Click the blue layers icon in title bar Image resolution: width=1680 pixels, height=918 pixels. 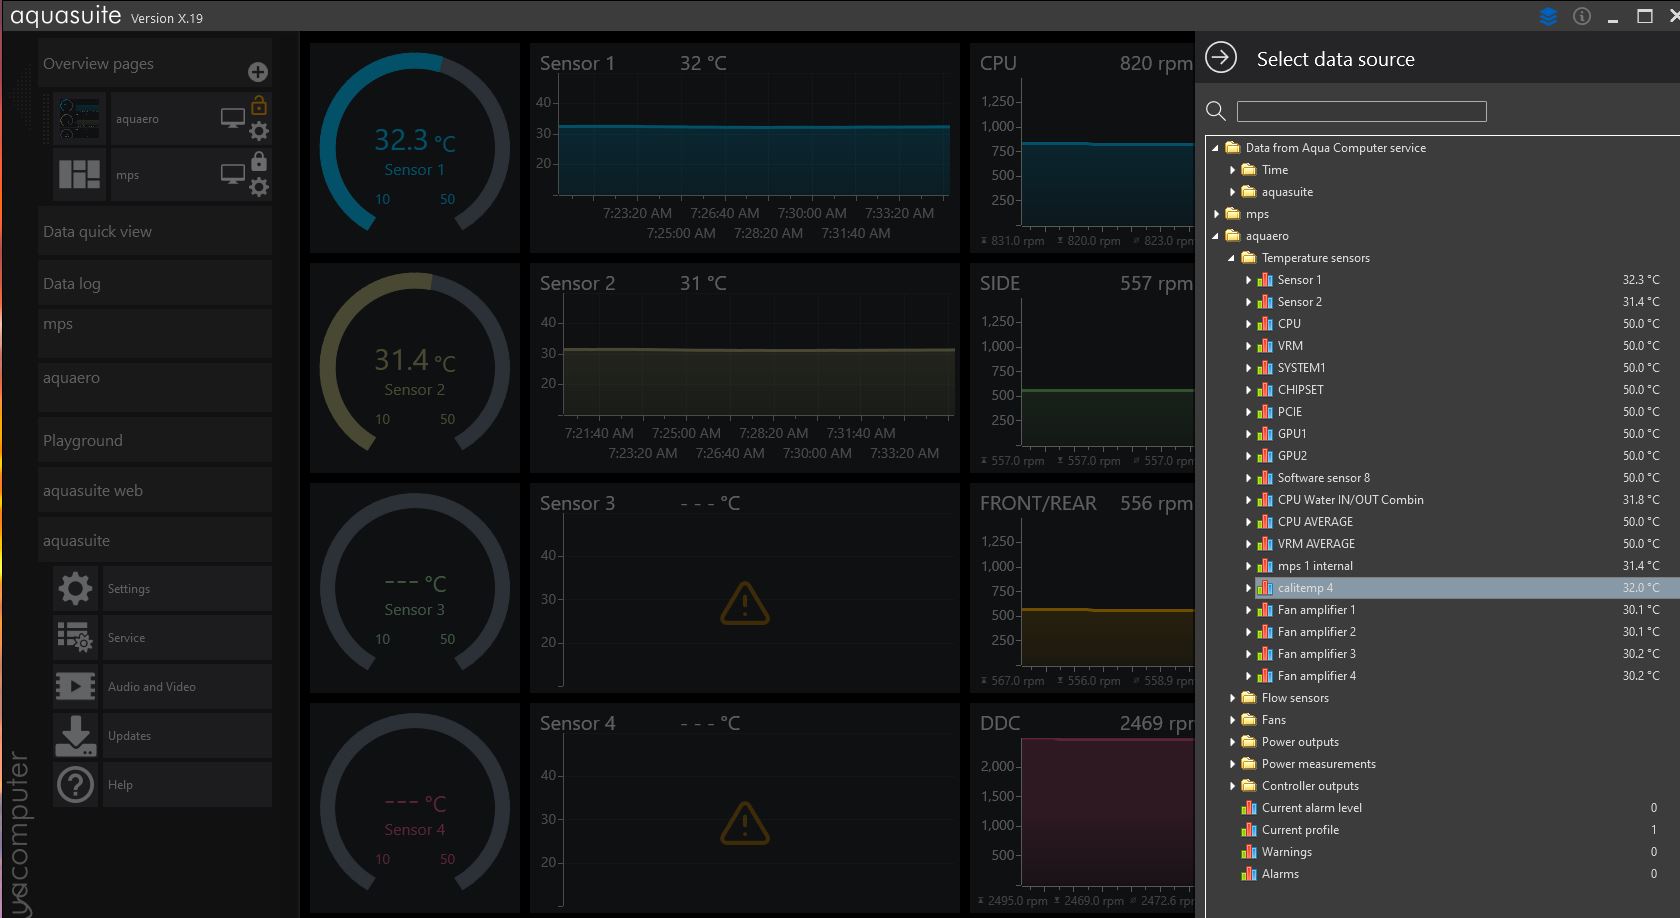(1548, 17)
